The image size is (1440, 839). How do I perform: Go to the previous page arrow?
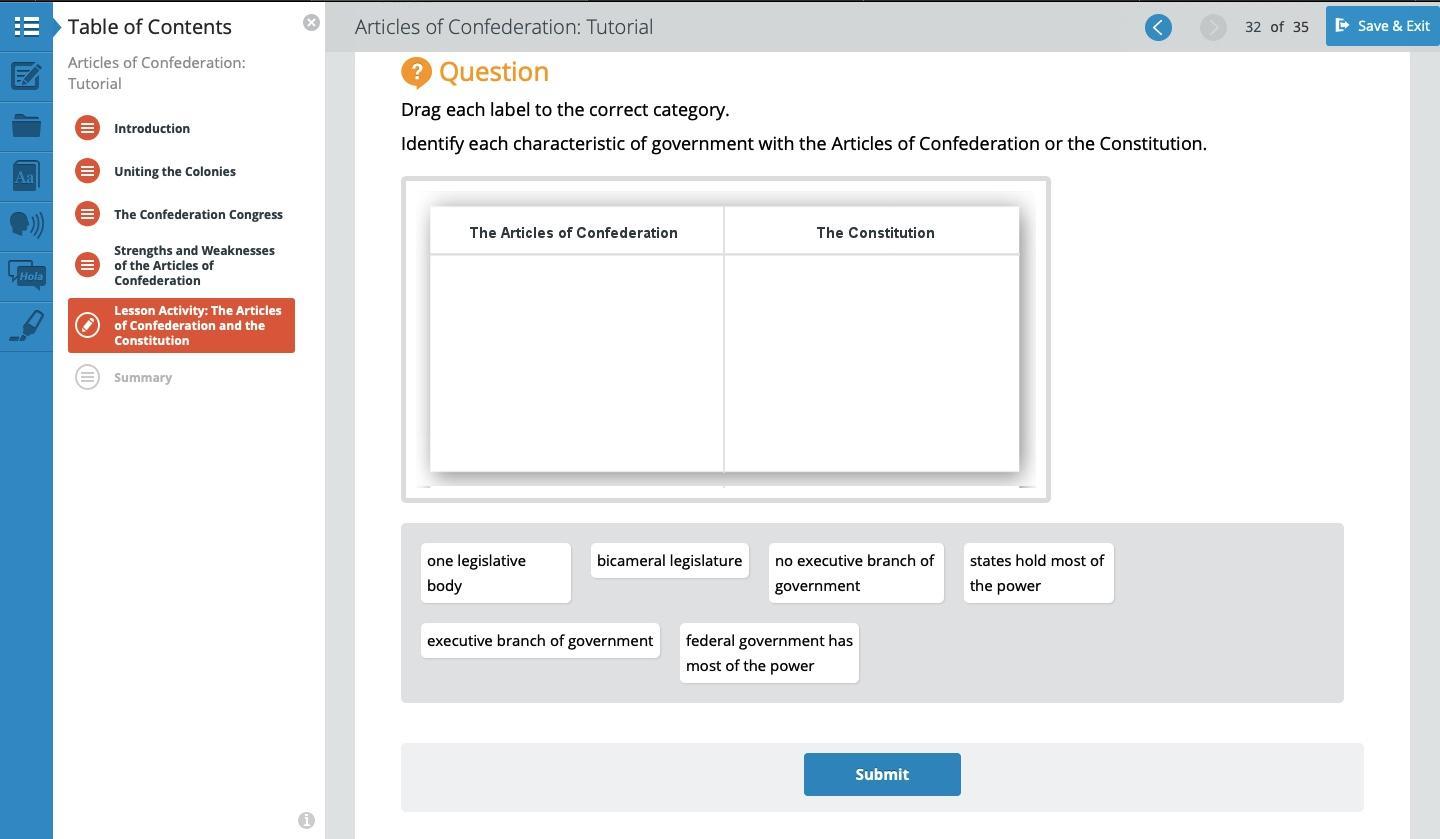[1158, 27]
